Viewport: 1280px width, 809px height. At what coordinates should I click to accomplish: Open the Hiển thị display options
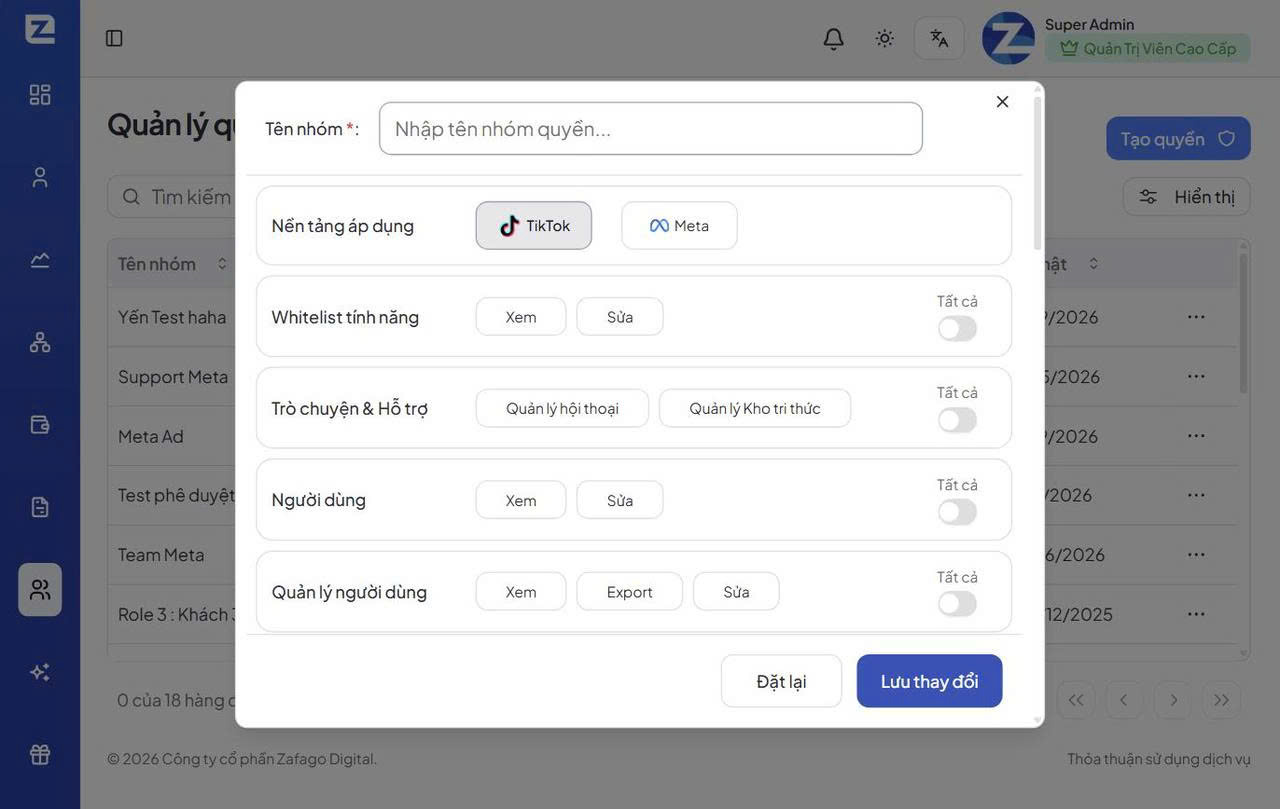pyautogui.click(x=1187, y=197)
